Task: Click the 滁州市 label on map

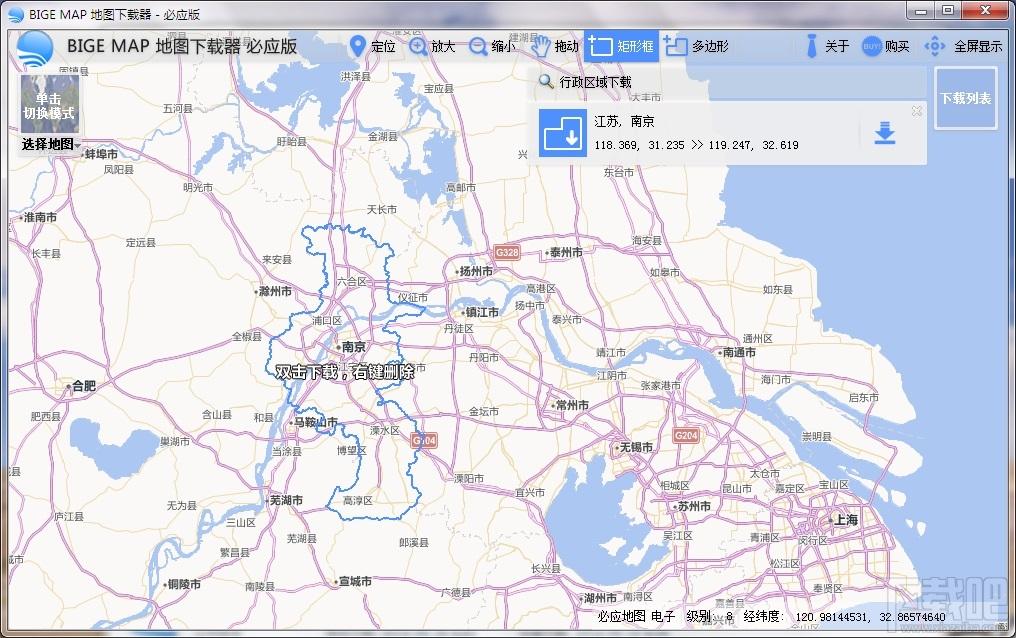Action: pos(275,291)
